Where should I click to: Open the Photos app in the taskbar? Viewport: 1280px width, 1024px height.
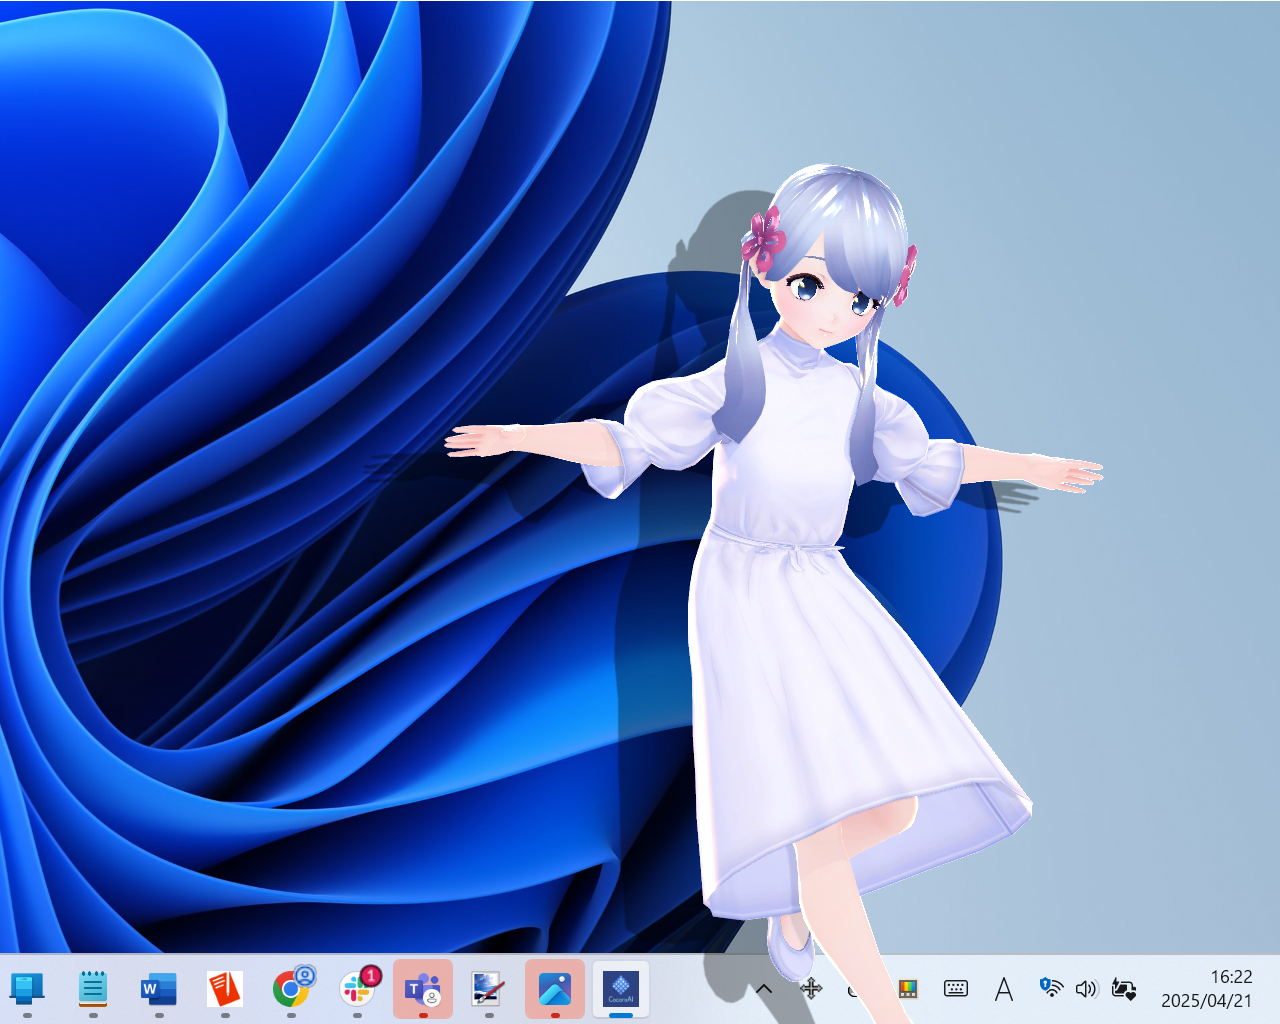[554, 990]
